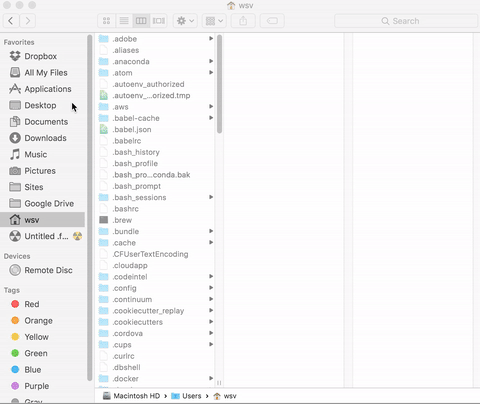
Task: Switch to icon view
Action: pos(106,21)
